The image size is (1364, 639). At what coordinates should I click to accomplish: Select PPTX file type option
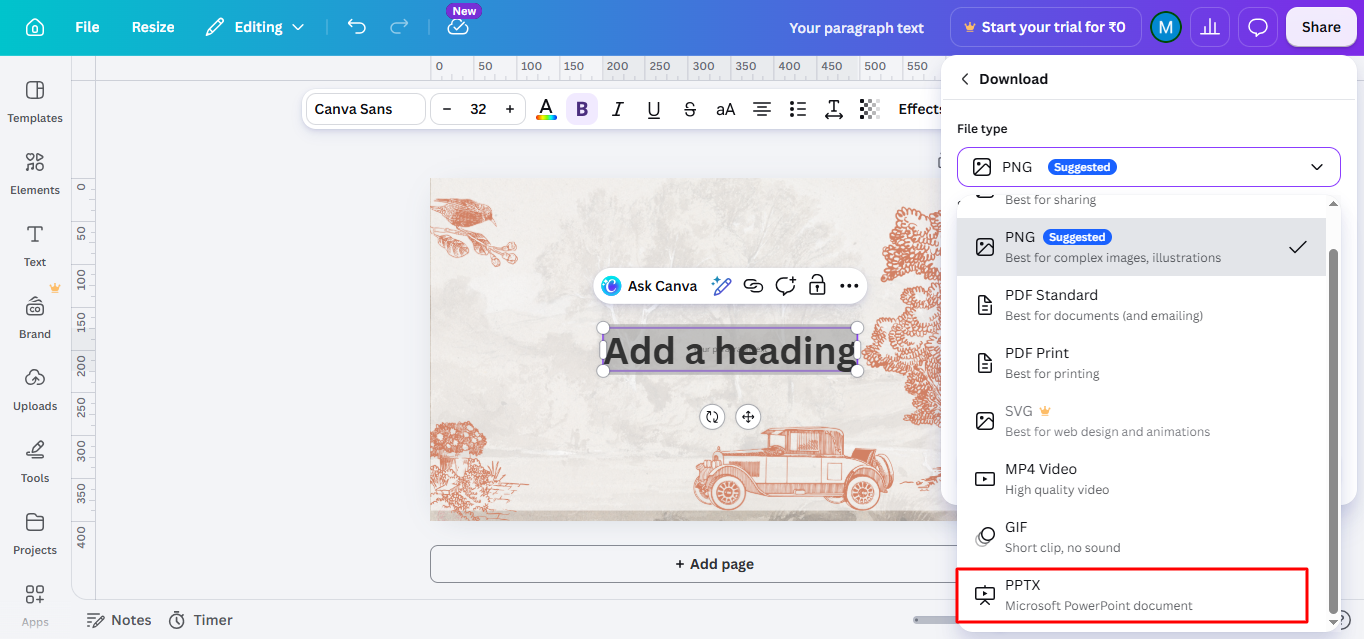coord(1132,595)
